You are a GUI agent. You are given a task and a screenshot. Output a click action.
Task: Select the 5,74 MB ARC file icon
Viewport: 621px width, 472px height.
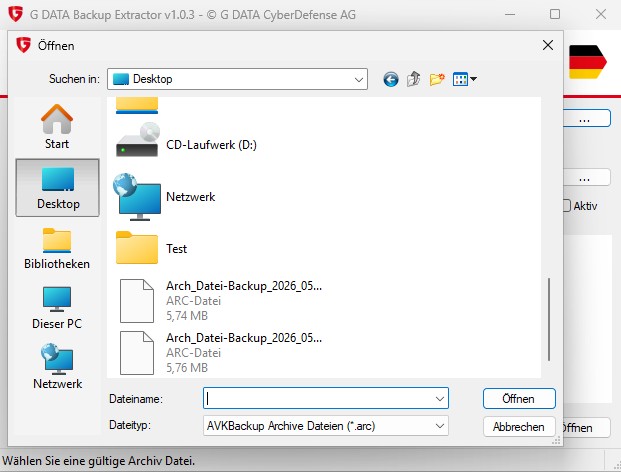137,301
